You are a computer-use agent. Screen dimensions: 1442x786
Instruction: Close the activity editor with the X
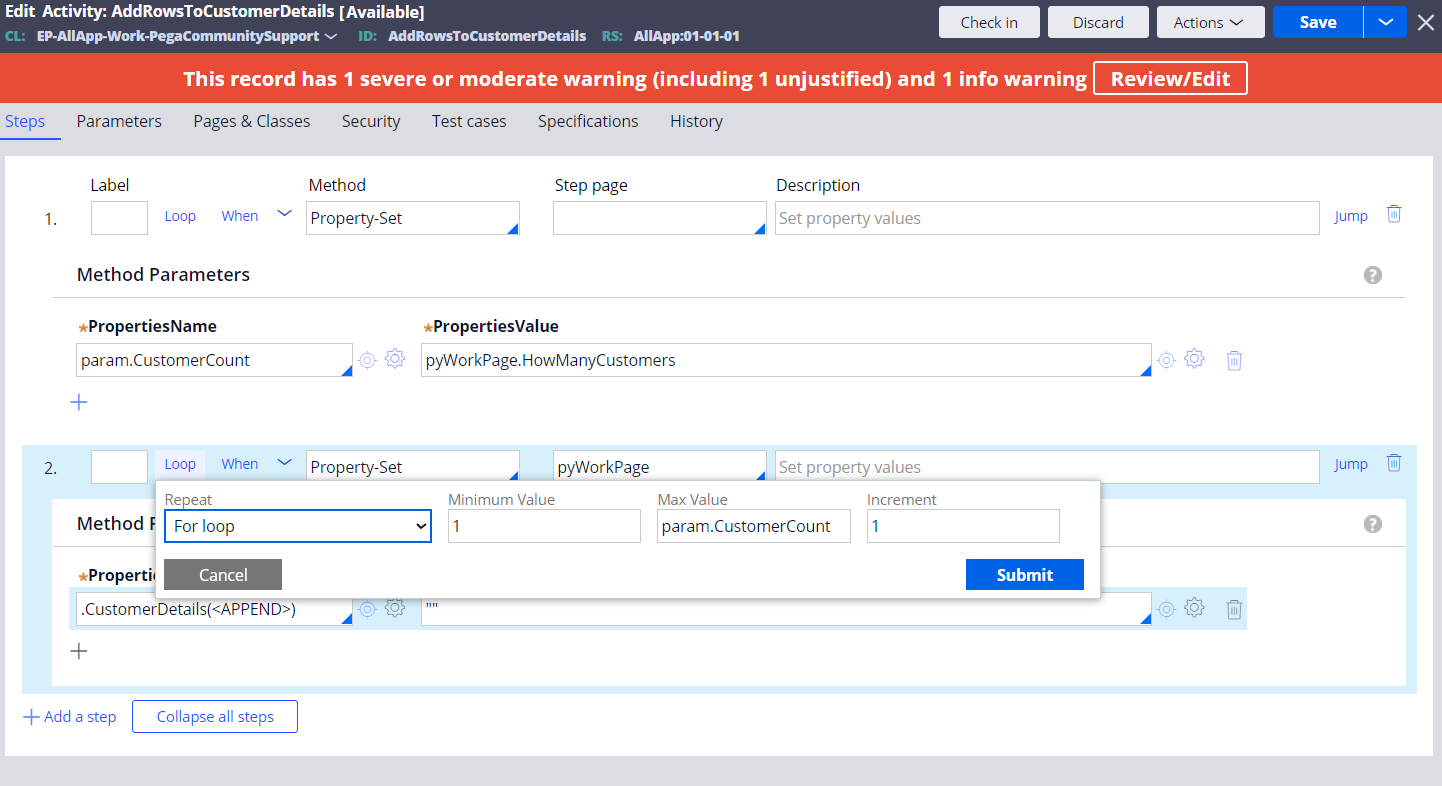1425,22
